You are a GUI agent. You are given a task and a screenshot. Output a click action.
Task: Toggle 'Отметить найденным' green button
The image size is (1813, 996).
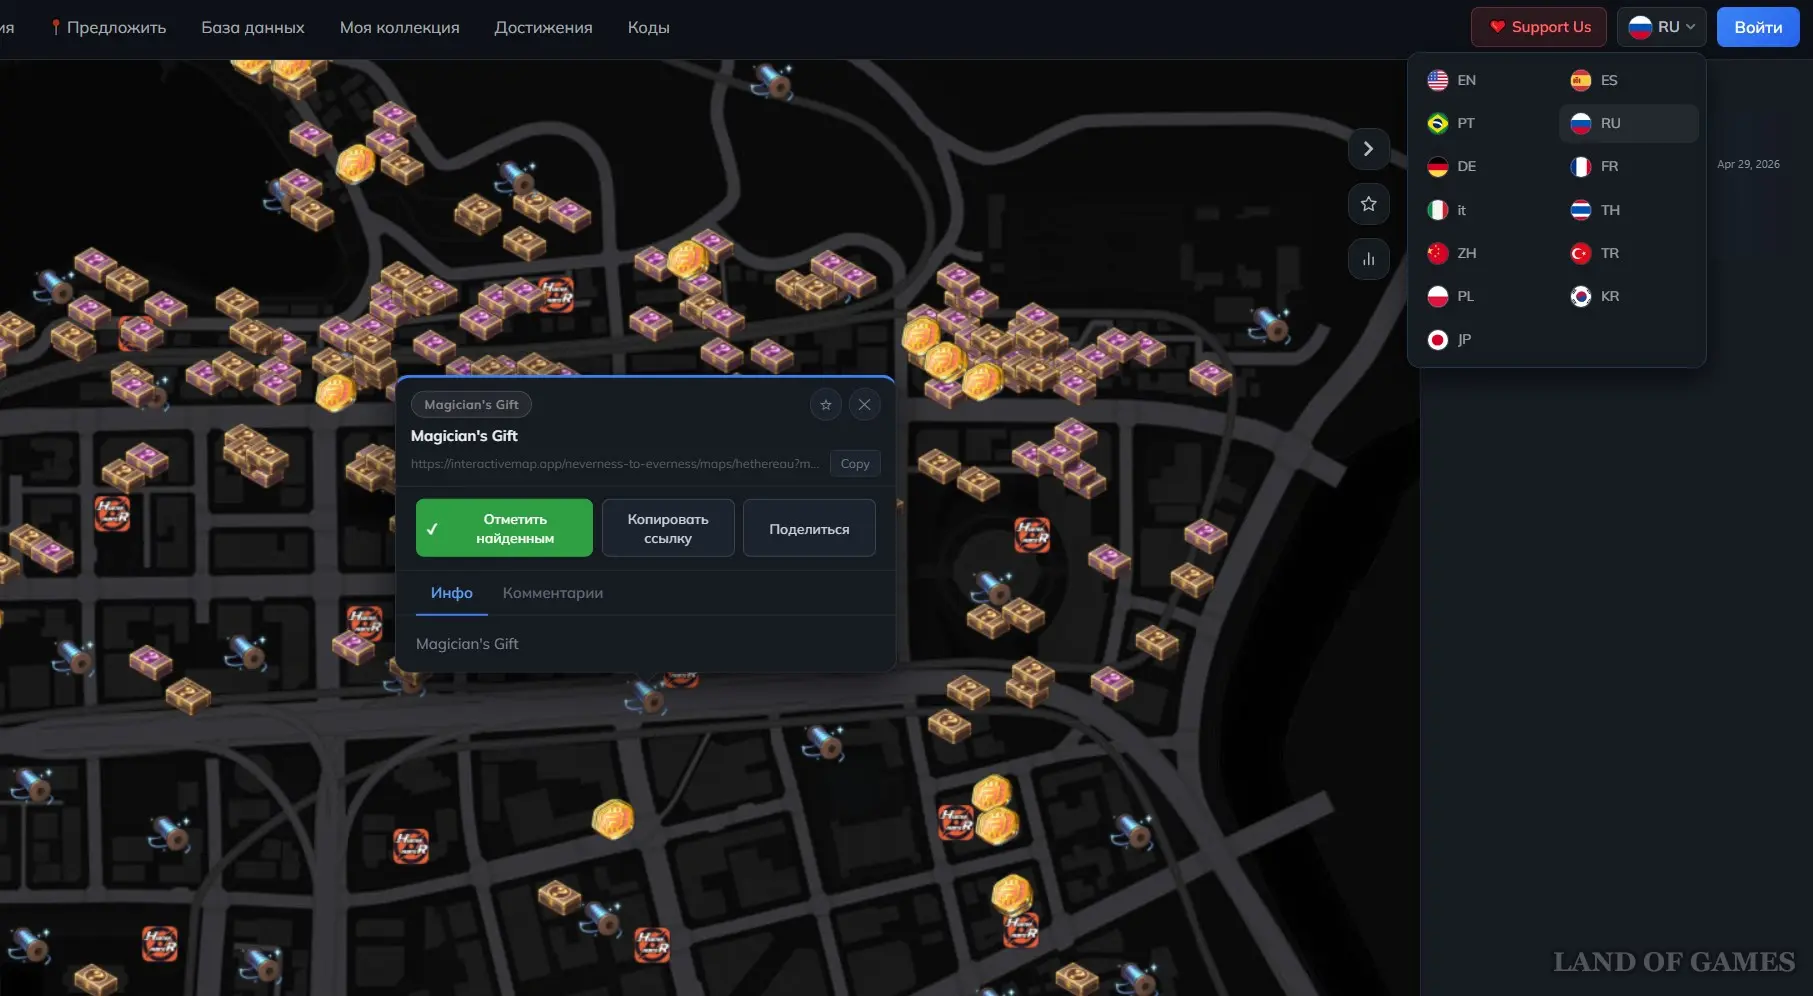(x=504, y=528)
